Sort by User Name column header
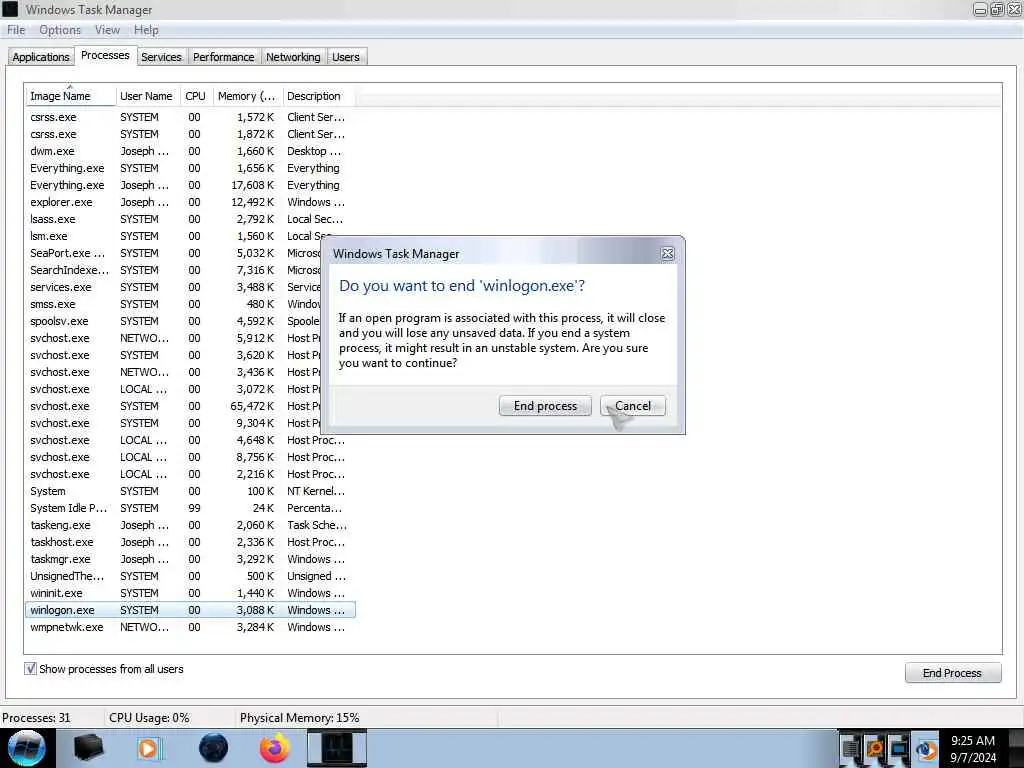Image resolution: width=1024 pixels, height=768 pixels. pyautogui.click(x=146, y=96)
